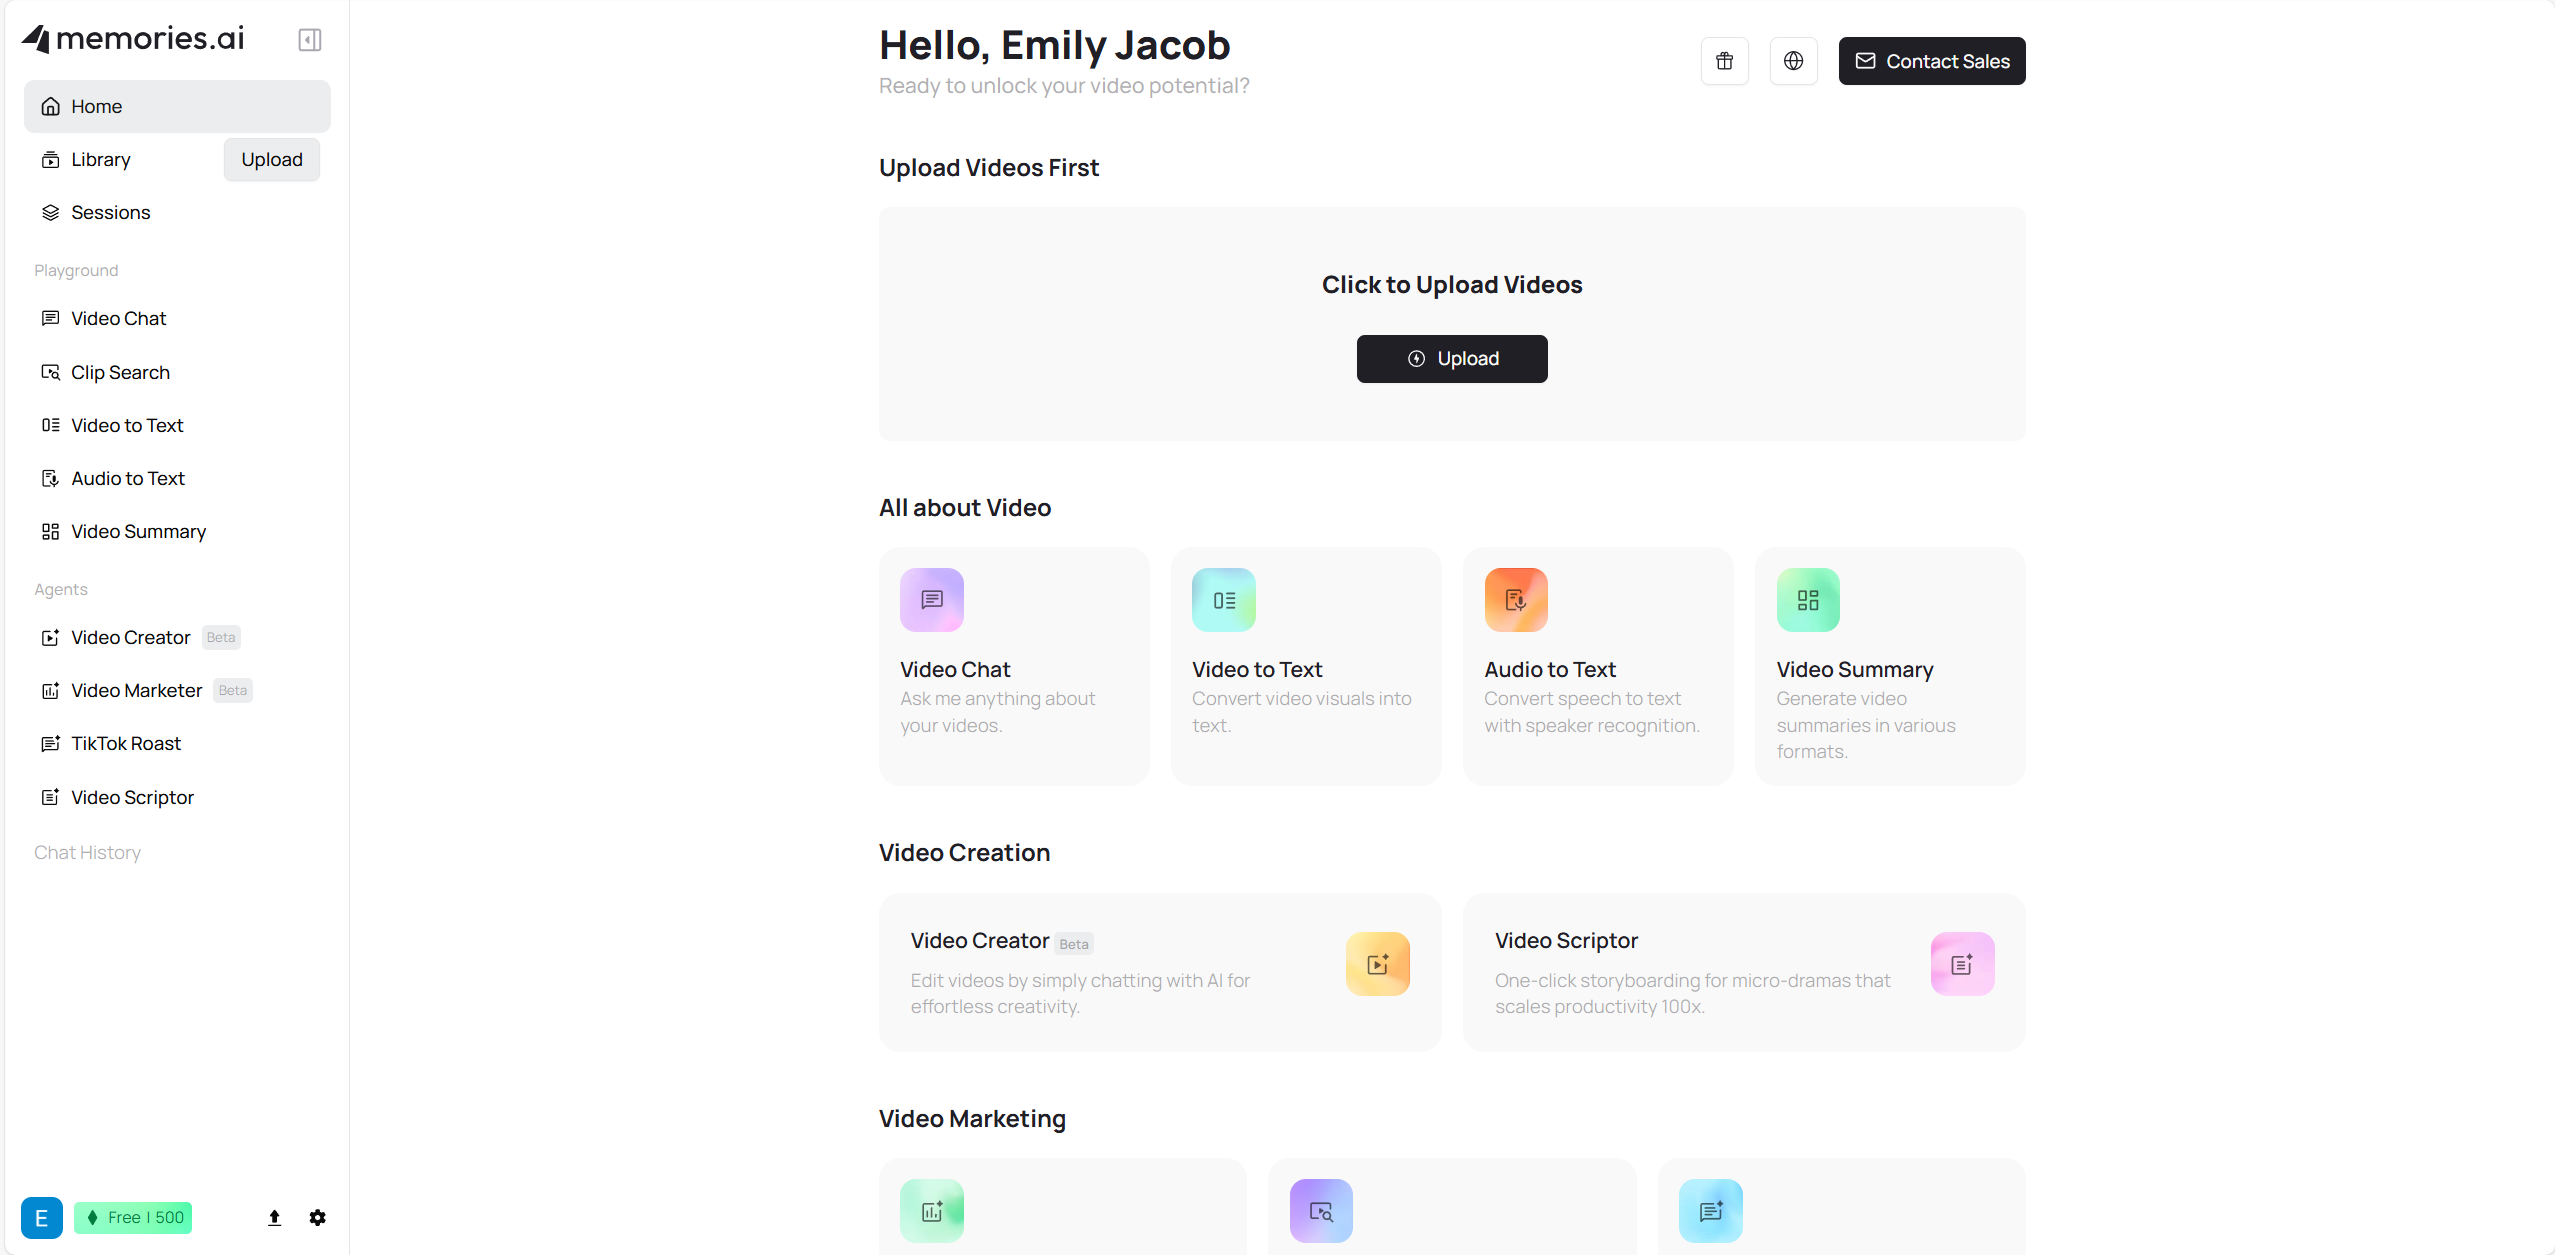Open the Video Creator card in Video Creation

[1159, 972]
